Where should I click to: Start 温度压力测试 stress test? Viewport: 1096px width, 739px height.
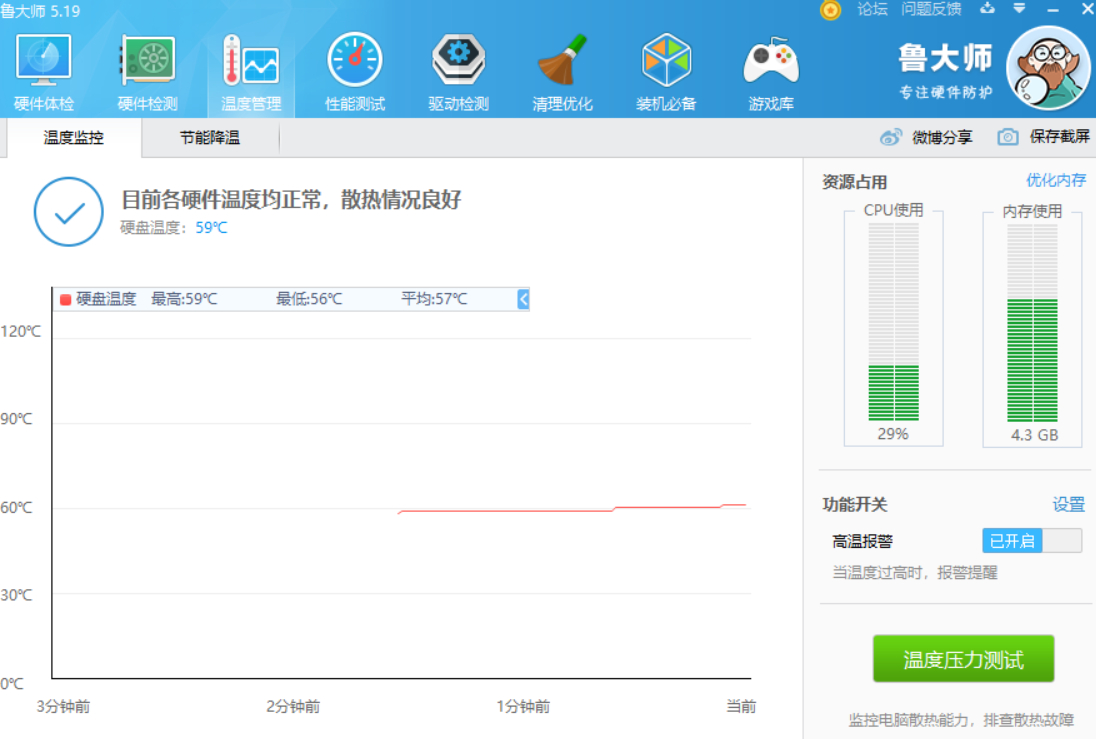[x=963, y=659]
